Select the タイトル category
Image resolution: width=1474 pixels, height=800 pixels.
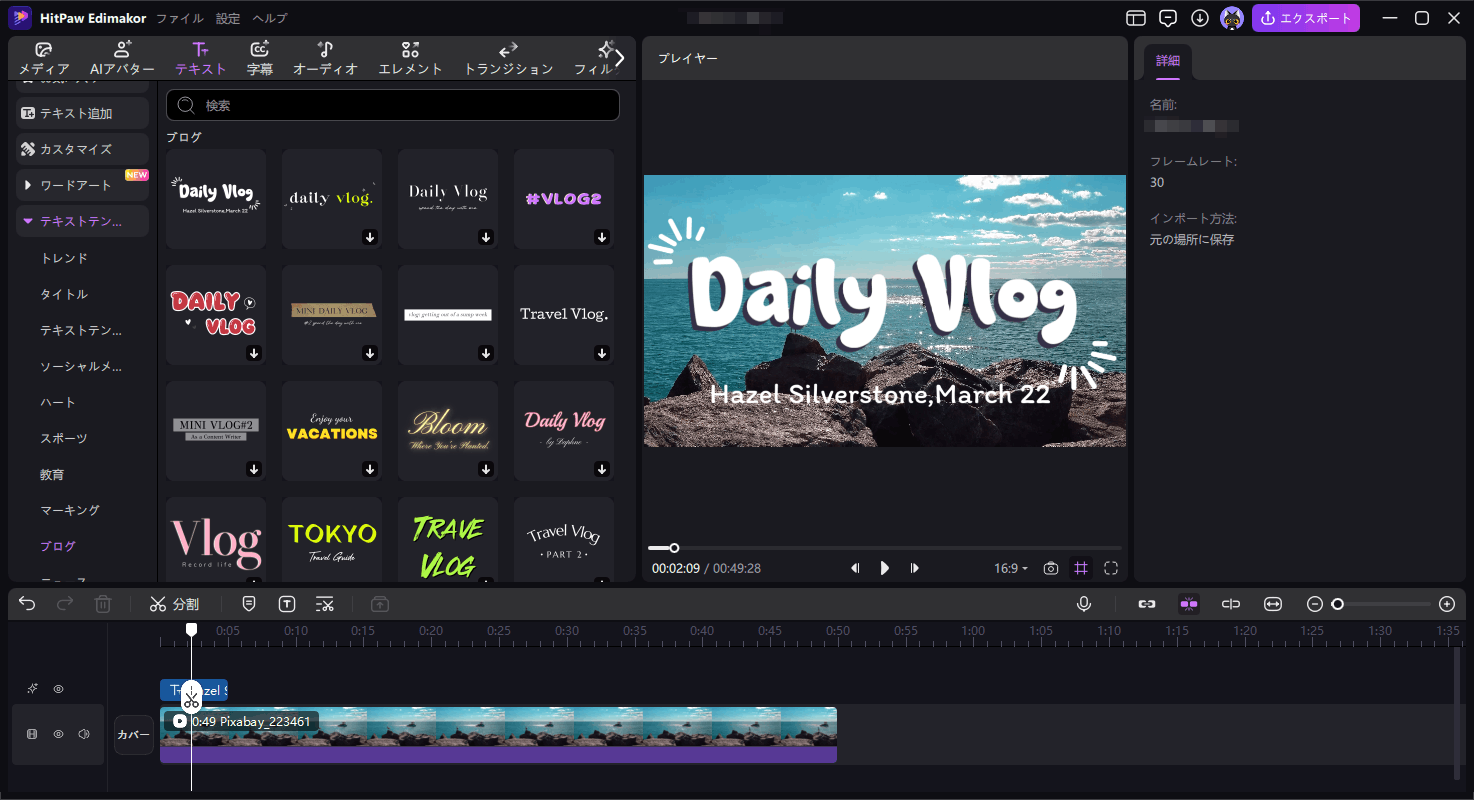click(x=64, y=294)
